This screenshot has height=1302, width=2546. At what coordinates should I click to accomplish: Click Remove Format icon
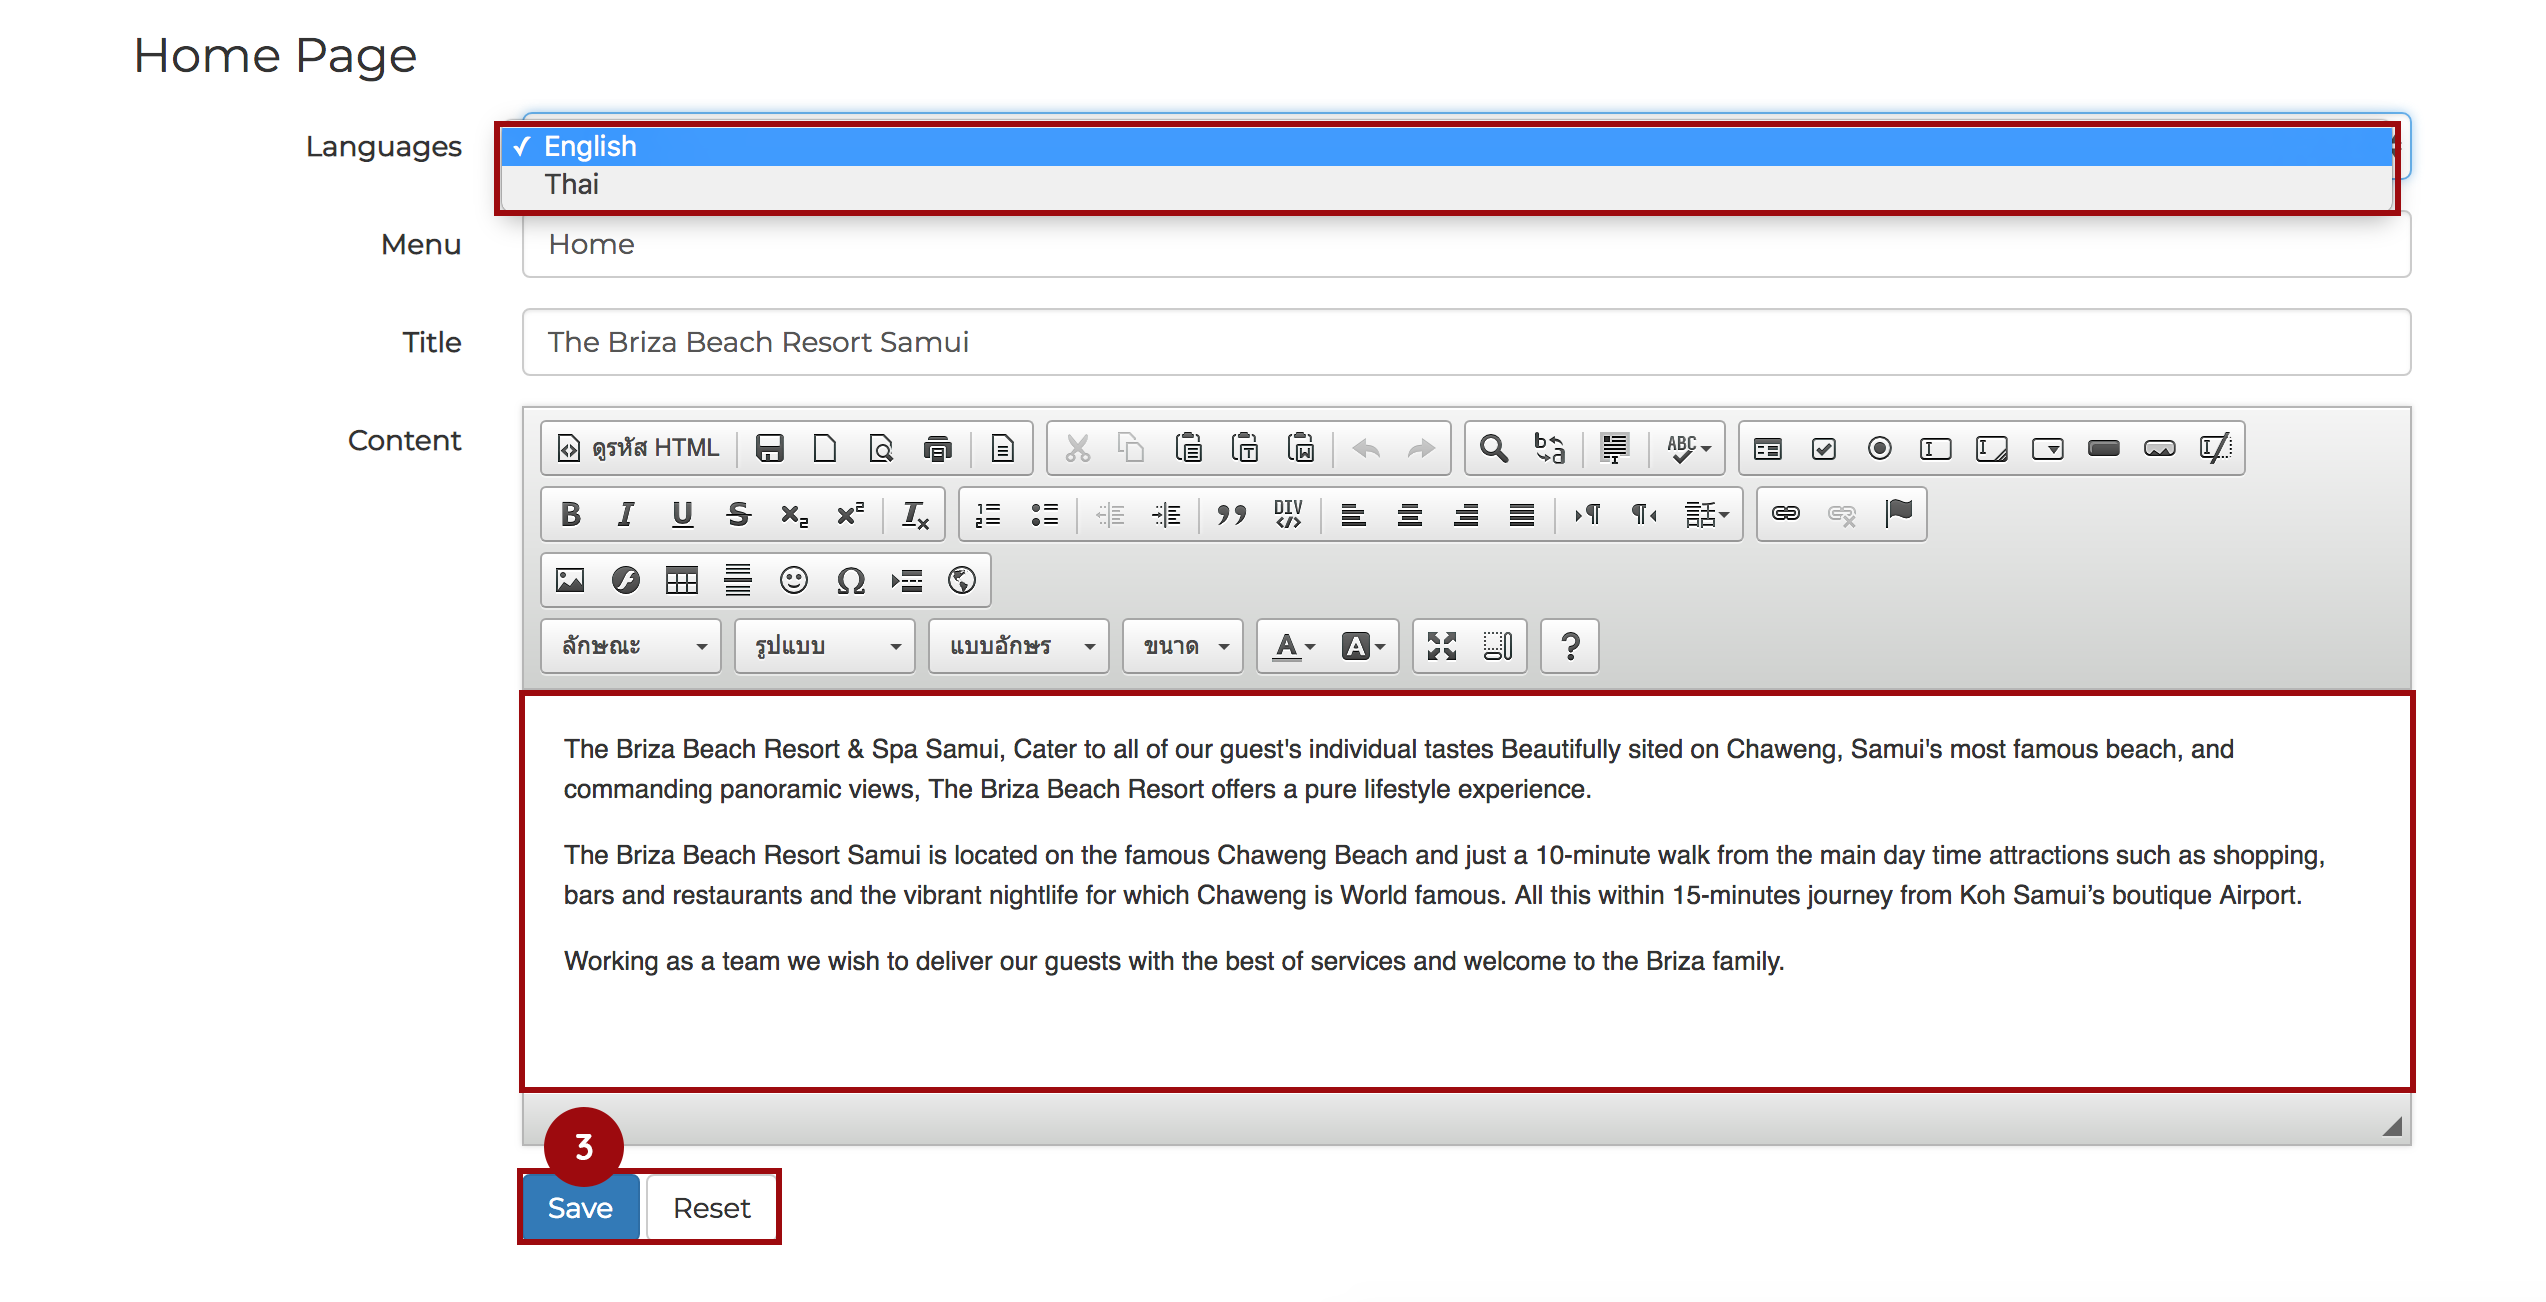pos(915,514)
